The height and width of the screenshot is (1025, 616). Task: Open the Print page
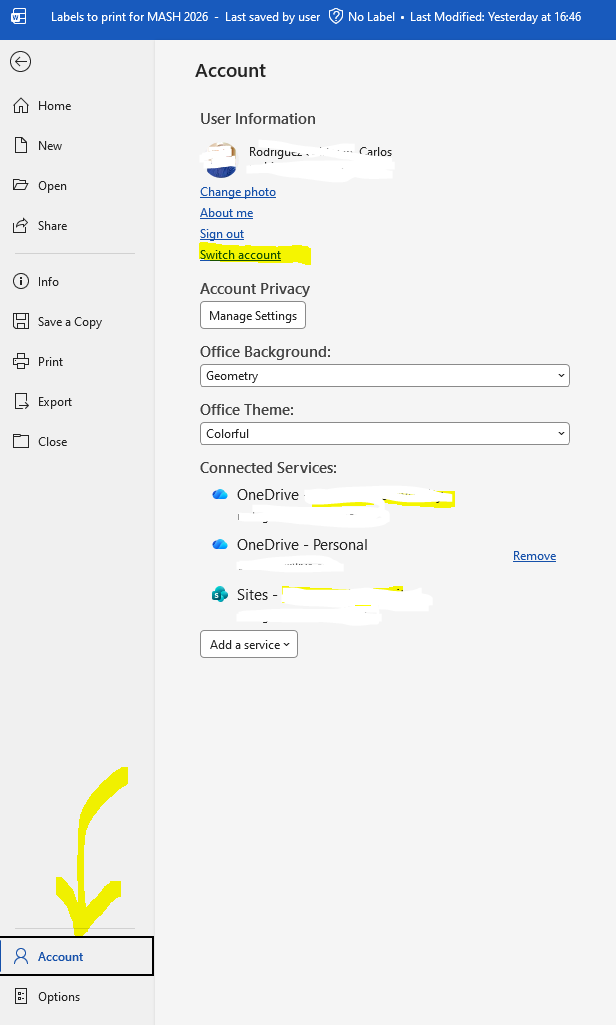coord(77,361)
